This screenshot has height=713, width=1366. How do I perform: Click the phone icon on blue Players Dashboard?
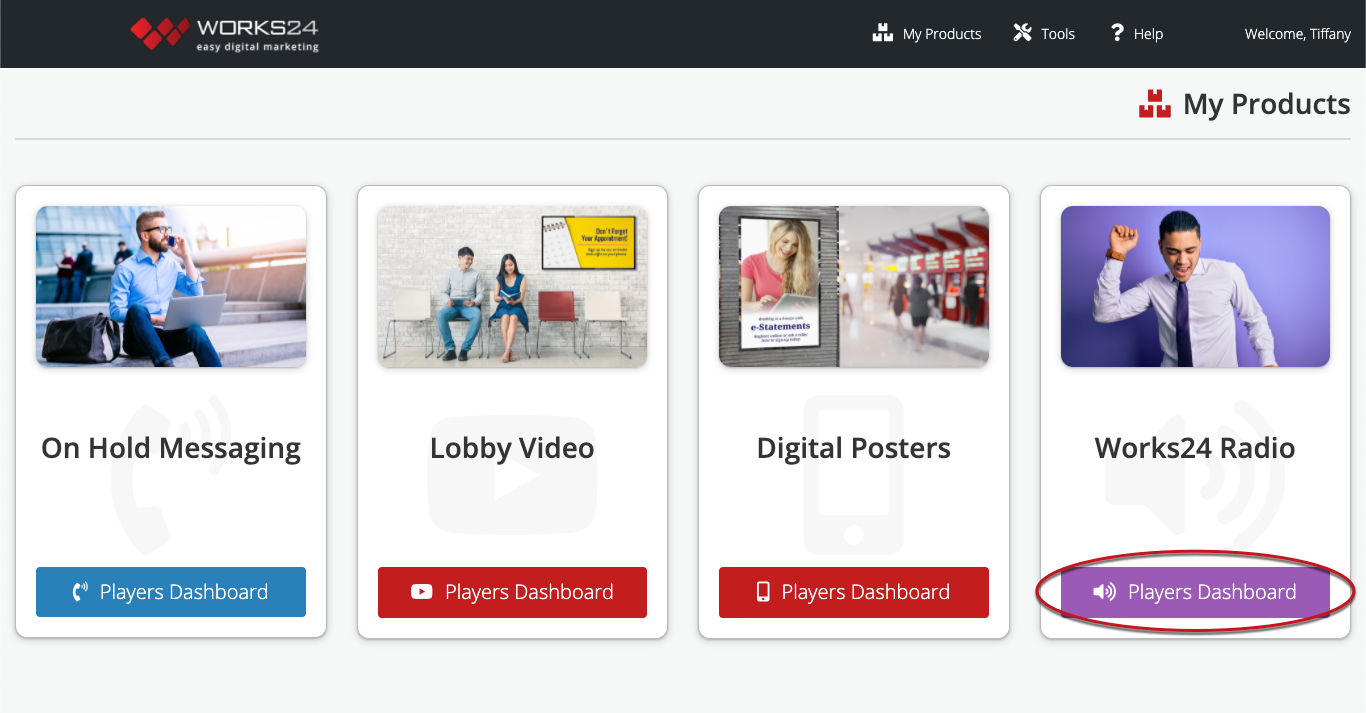coord(80,592)
